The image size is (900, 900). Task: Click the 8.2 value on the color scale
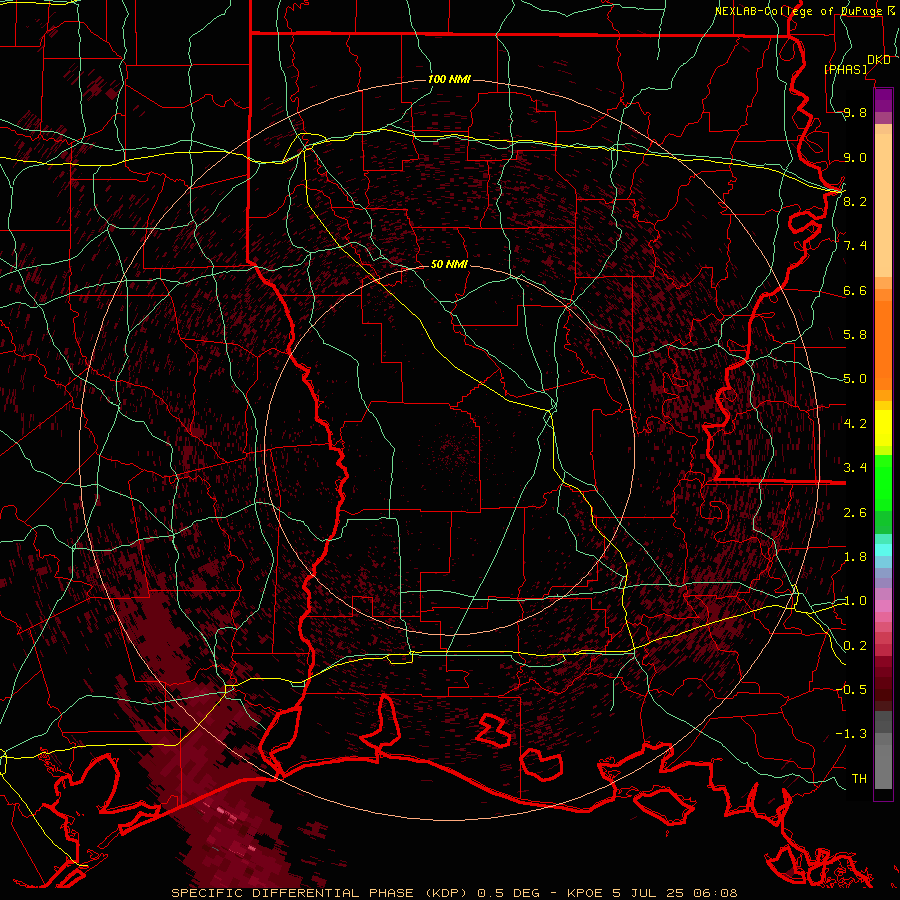[x=854, y=201]
